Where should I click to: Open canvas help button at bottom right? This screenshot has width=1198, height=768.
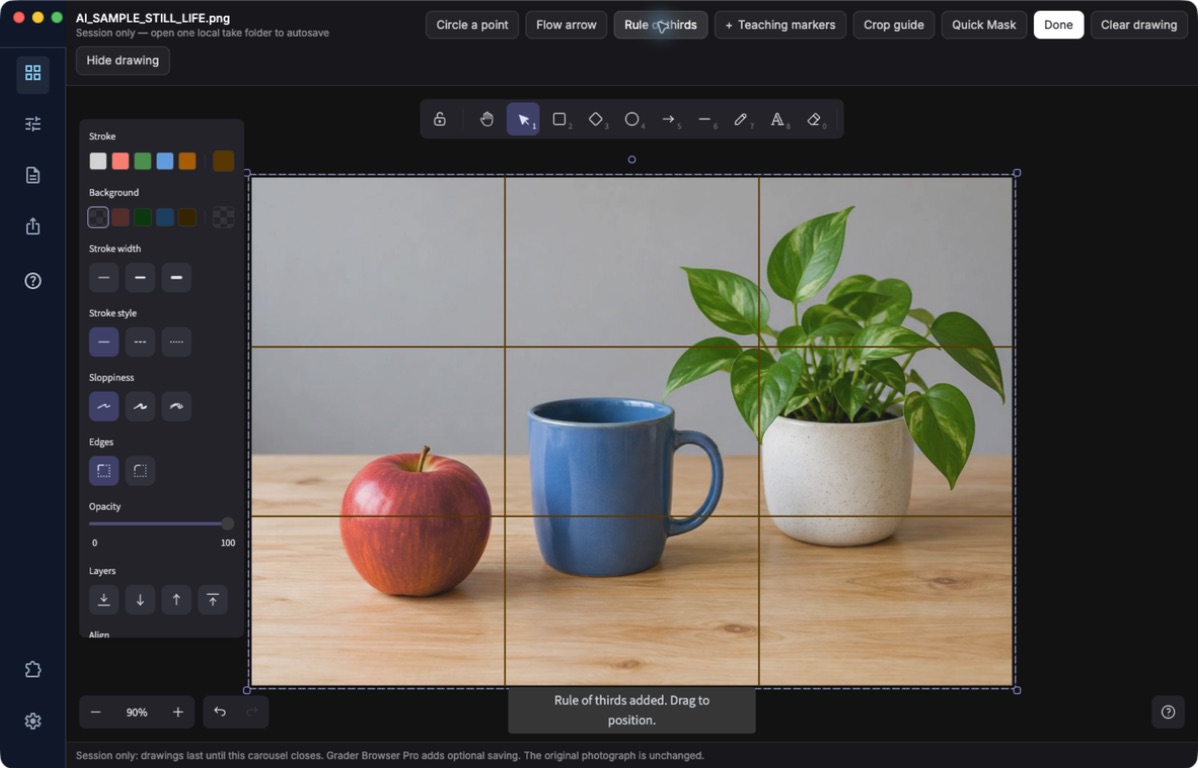(x=1167, y=712)
